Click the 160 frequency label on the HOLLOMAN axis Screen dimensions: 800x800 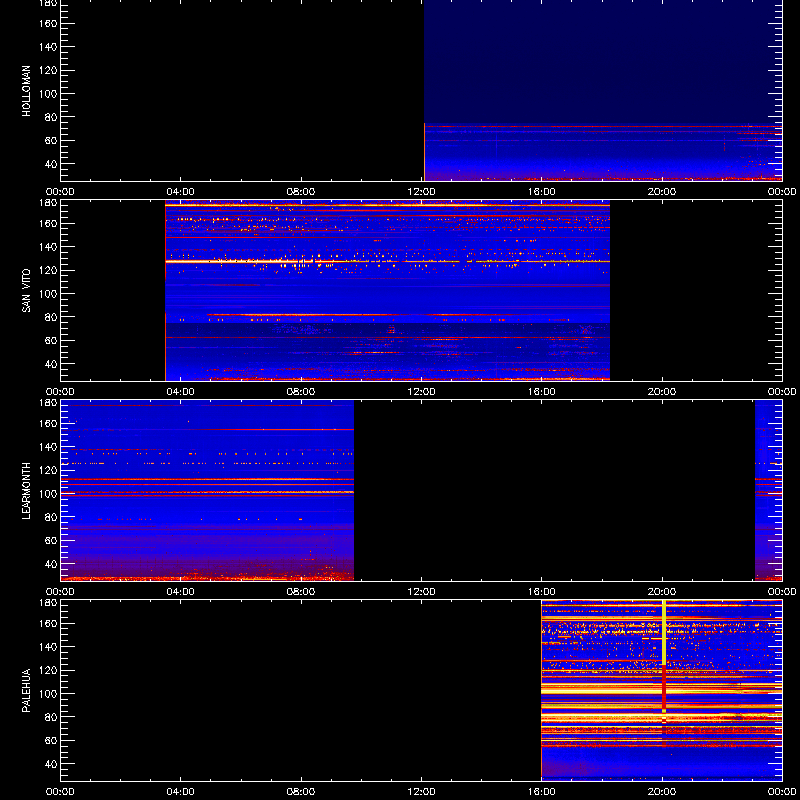[x=48, y=23]
